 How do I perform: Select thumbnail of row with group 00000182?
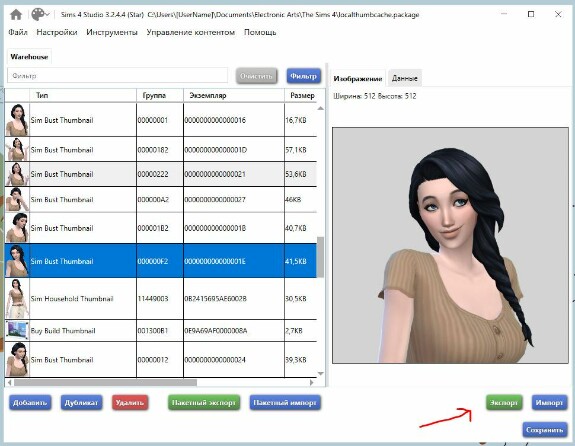coord(17,149)
